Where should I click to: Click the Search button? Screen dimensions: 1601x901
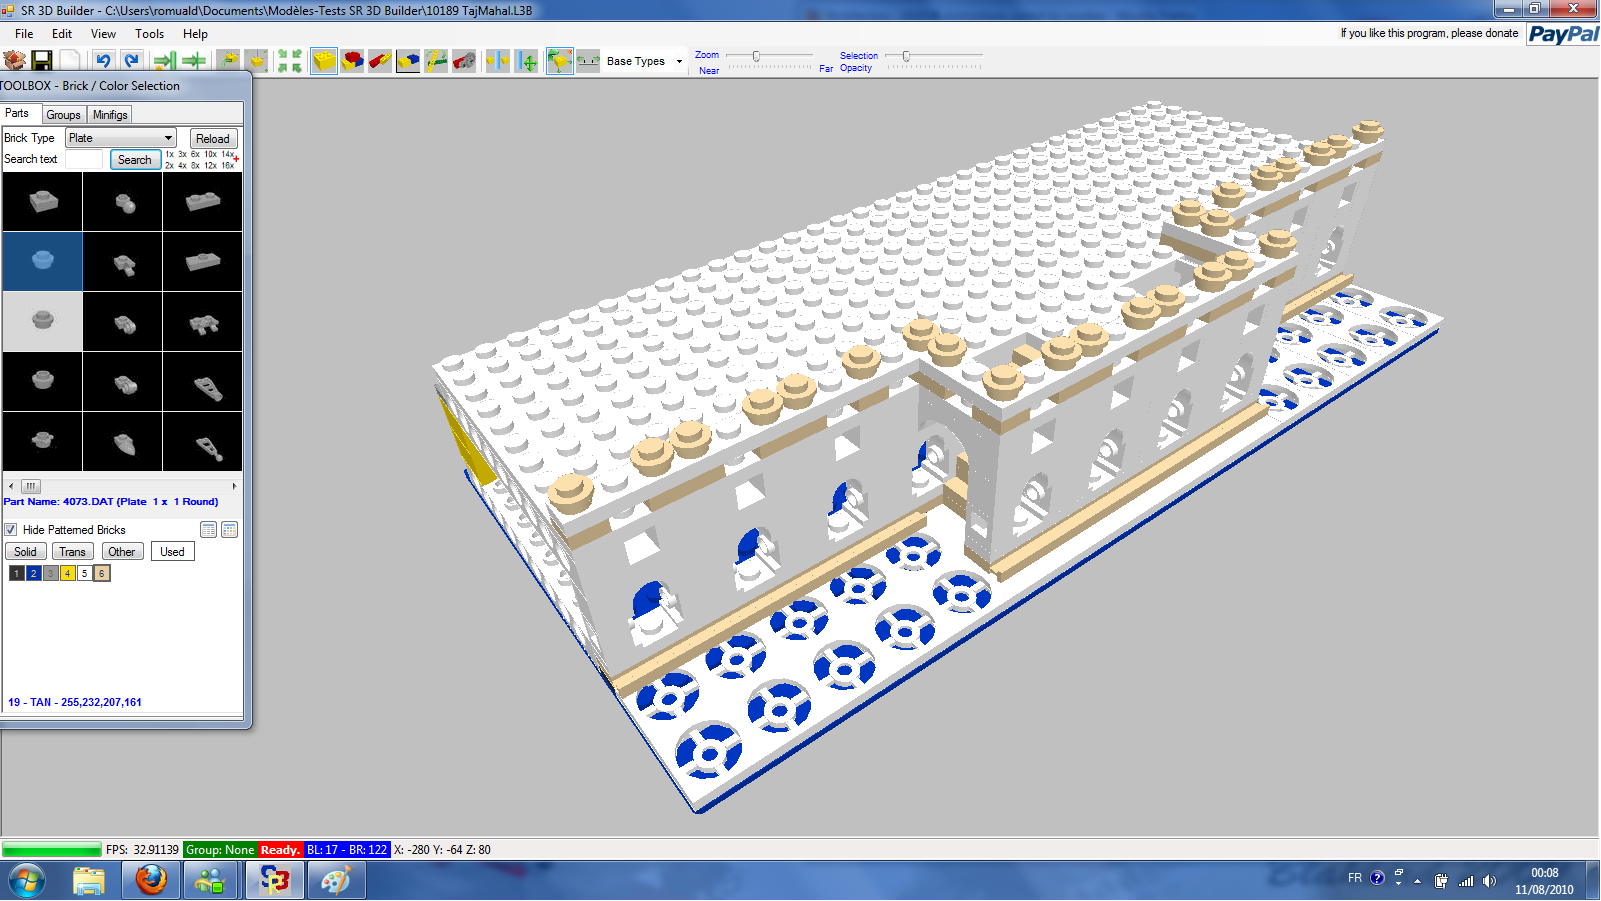point(135,160)
